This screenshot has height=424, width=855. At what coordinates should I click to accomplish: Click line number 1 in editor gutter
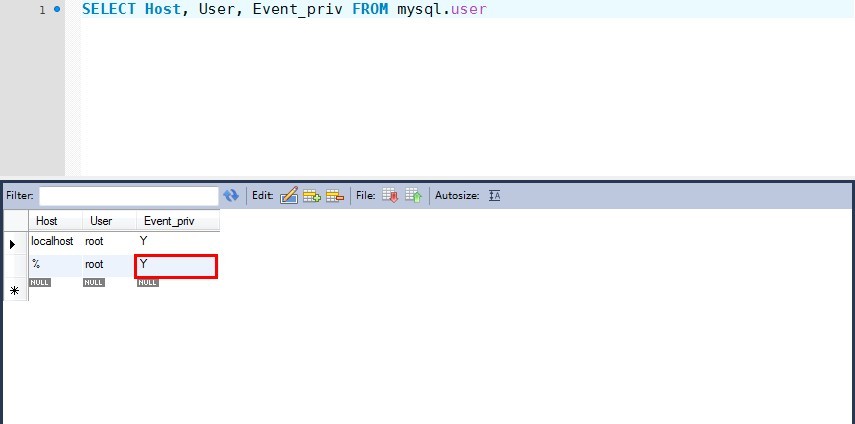[x=43, y=10]
